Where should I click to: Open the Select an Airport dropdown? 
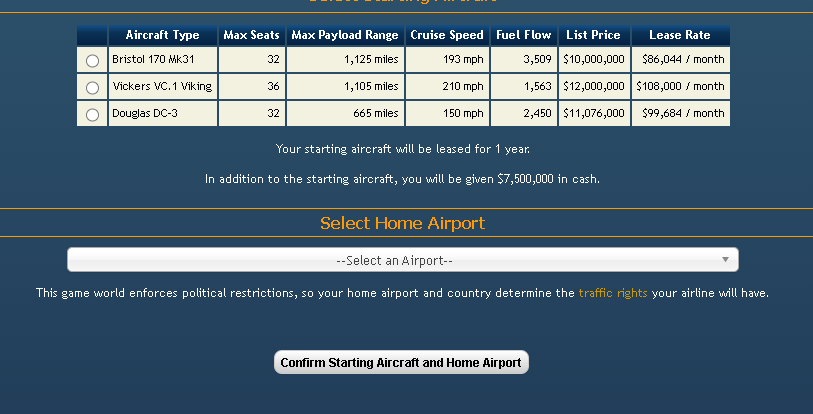(403, 260)
